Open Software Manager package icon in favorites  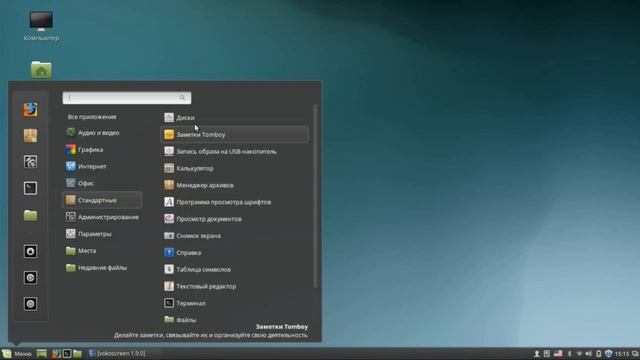tap(30, 136)
